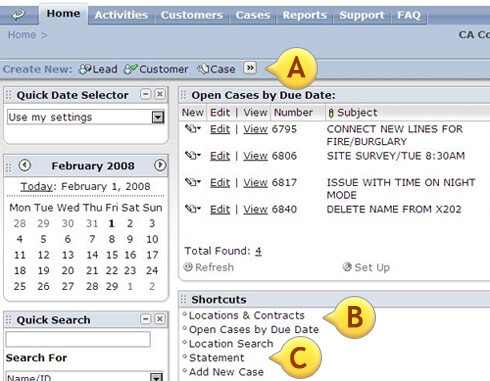The width and height of the screenshot is (490, 381).
Task: Minimize the Quick Search panel
Action: (146, 319)
